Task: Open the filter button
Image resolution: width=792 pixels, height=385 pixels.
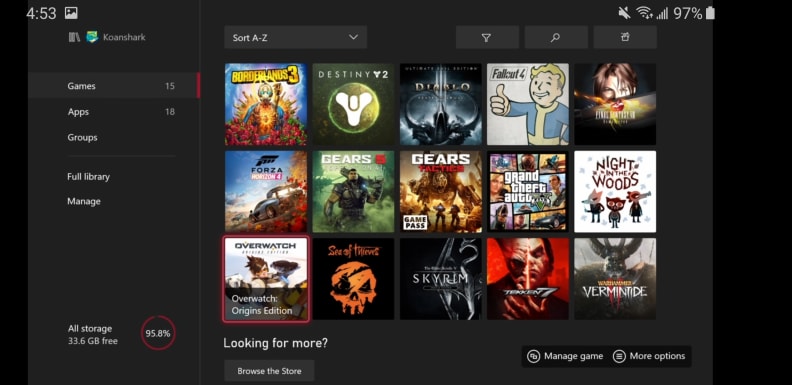Action: [487, 37]
